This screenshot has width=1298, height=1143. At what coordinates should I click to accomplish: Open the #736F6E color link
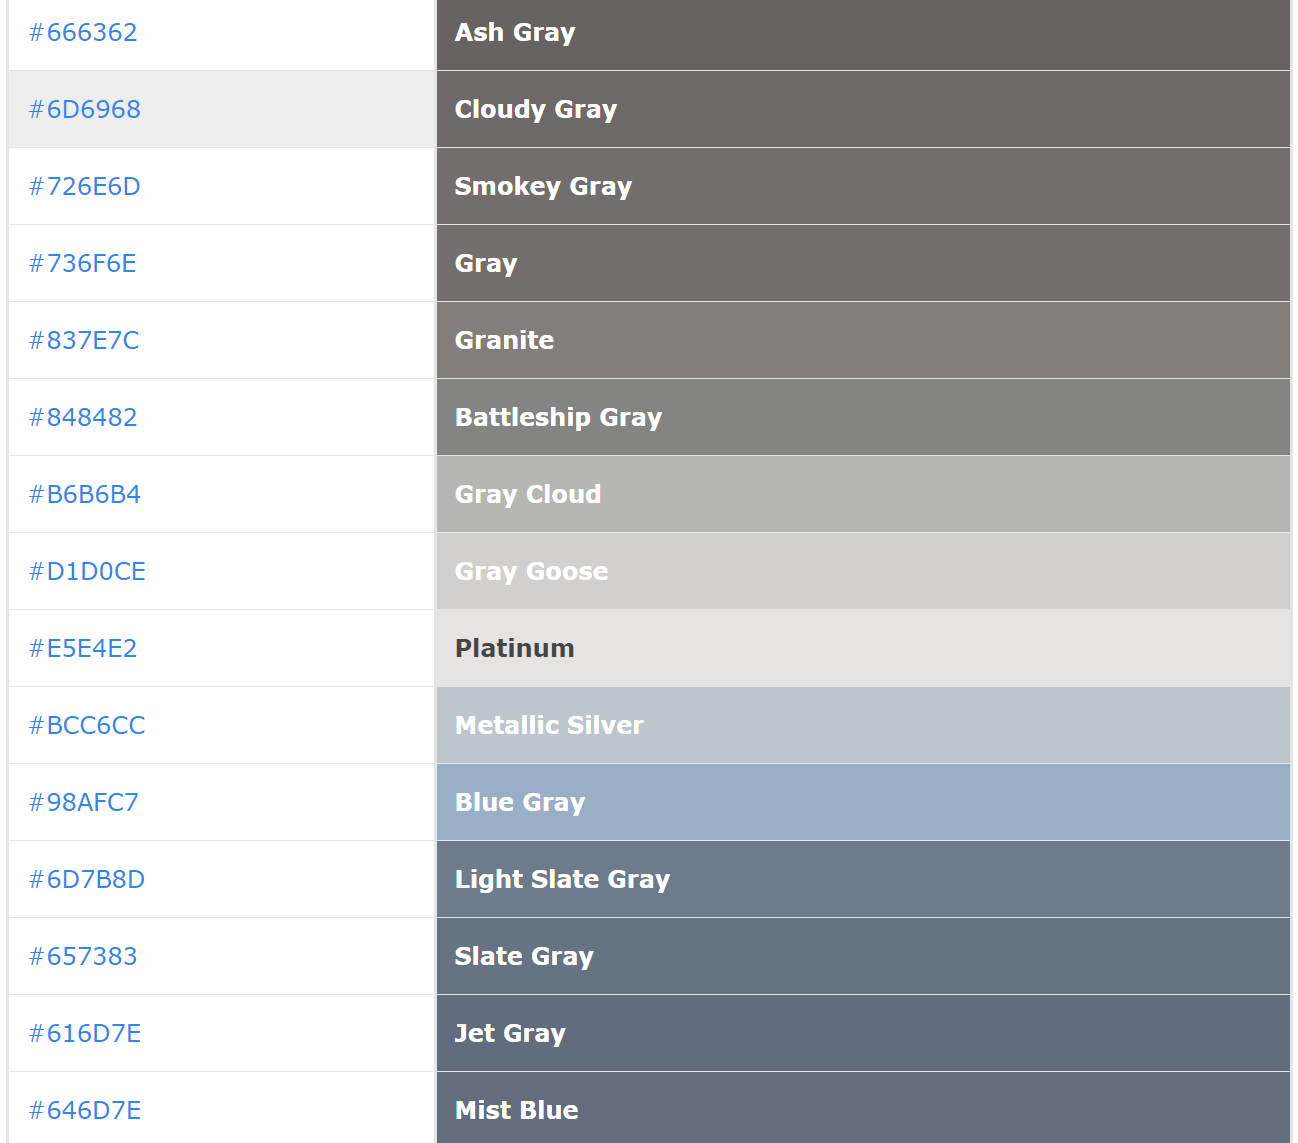click(83, 264)
